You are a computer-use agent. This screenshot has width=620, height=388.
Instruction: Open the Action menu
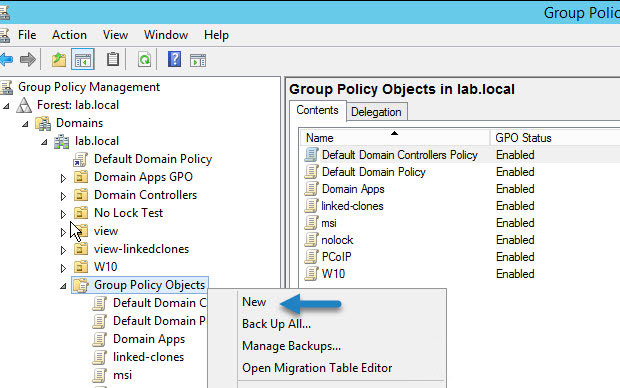tap(69, 35)
